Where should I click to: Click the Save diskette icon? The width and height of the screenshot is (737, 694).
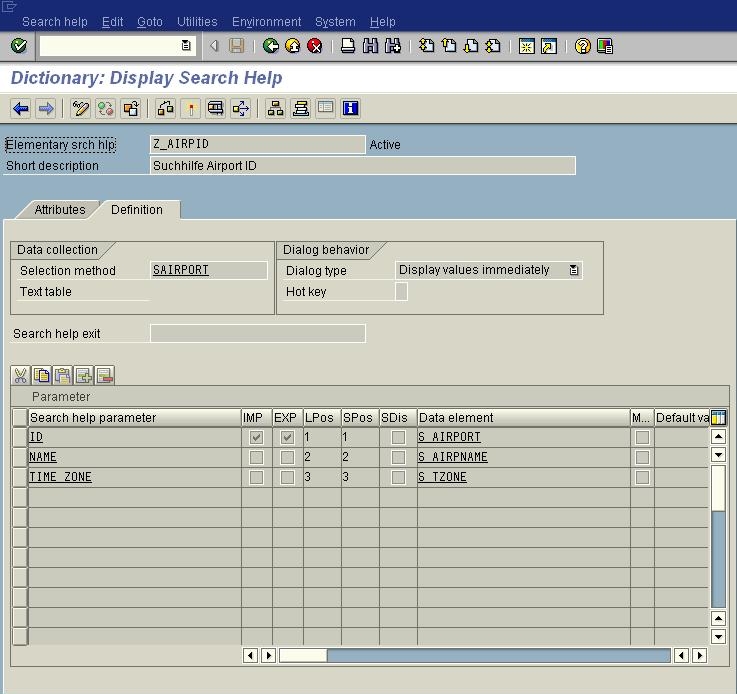click(236, 46)
